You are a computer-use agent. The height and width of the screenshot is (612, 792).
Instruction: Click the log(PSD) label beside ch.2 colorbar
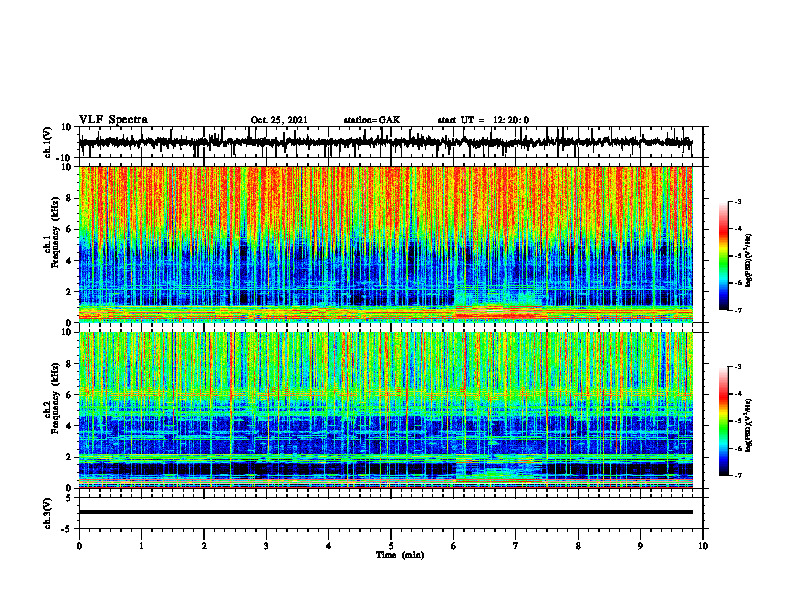pos(749,425)
